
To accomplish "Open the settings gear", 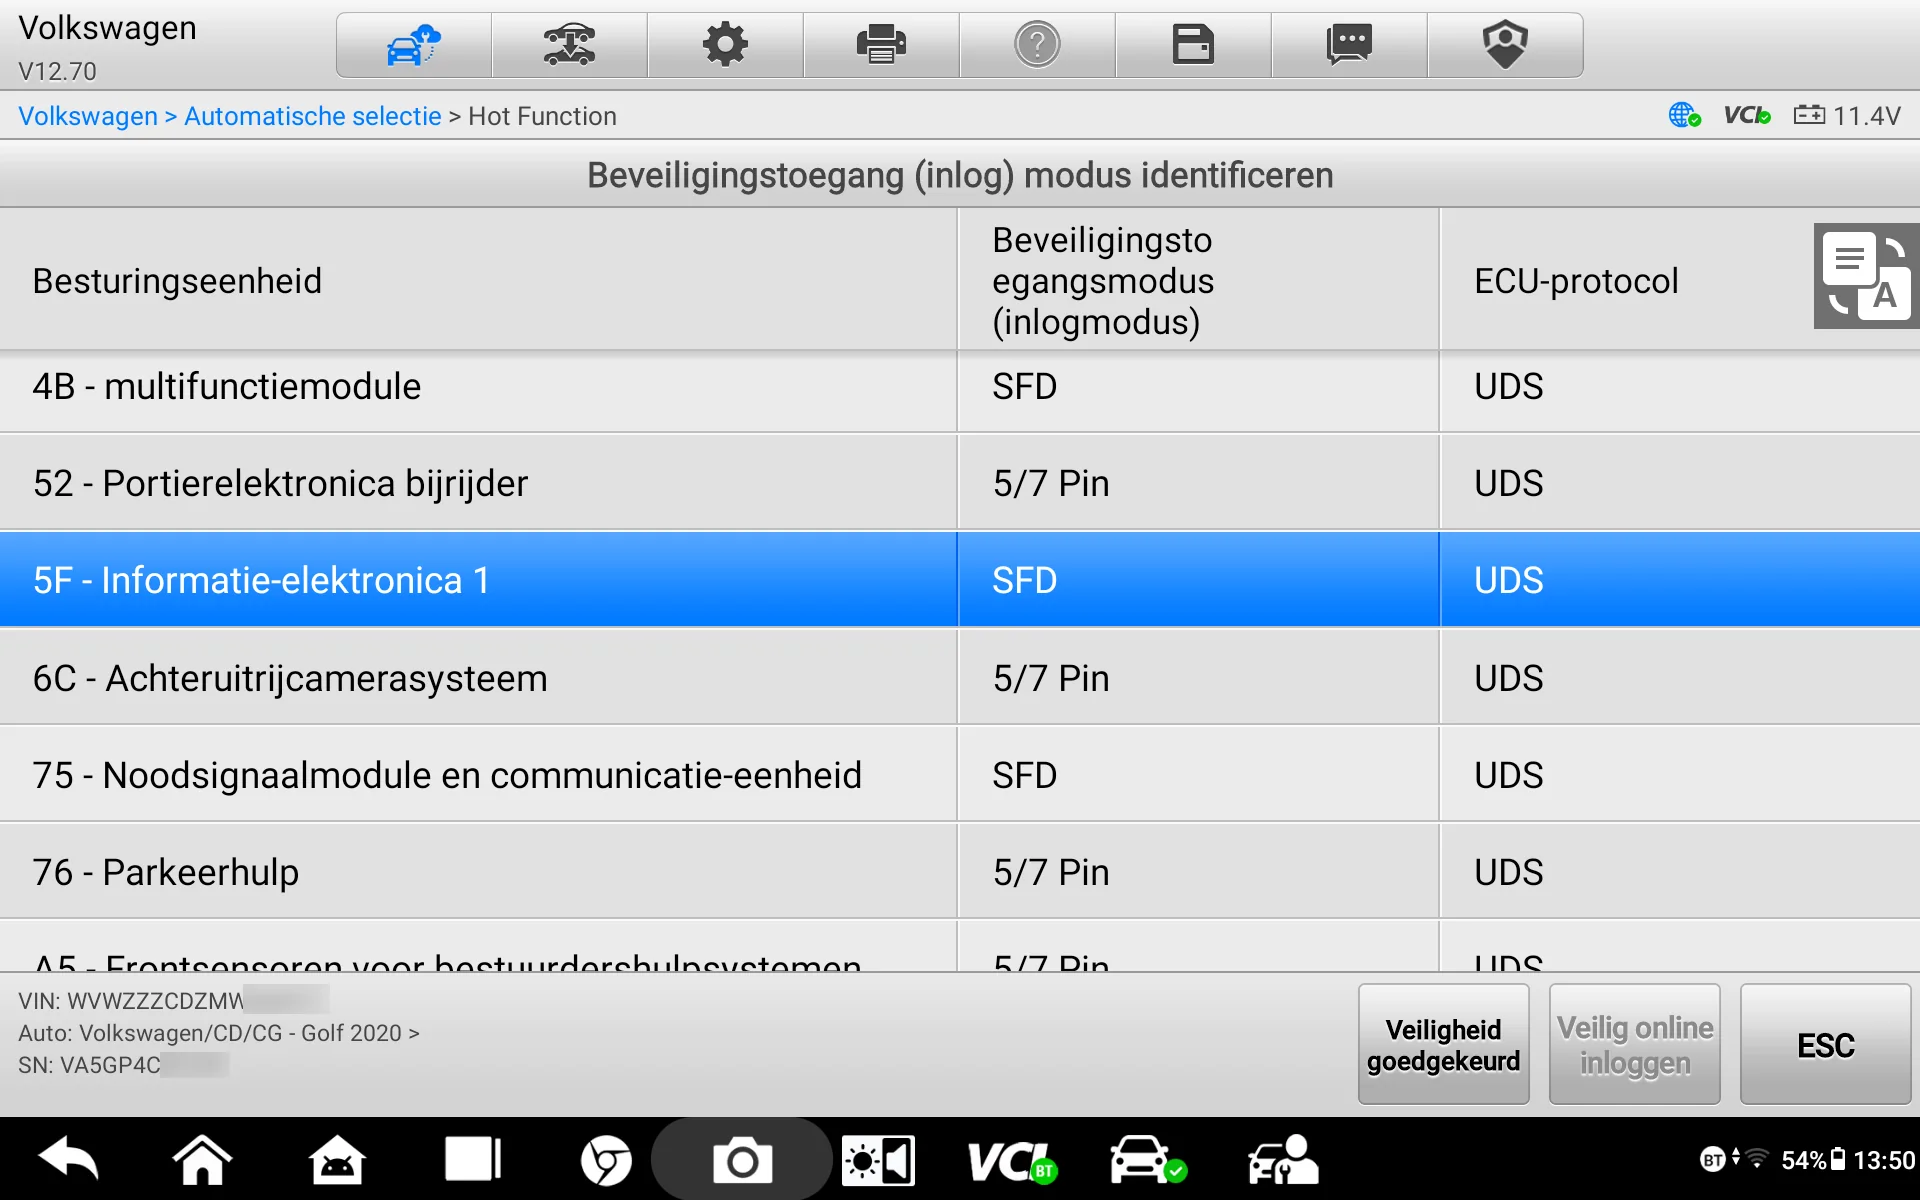I will (726, 45).
